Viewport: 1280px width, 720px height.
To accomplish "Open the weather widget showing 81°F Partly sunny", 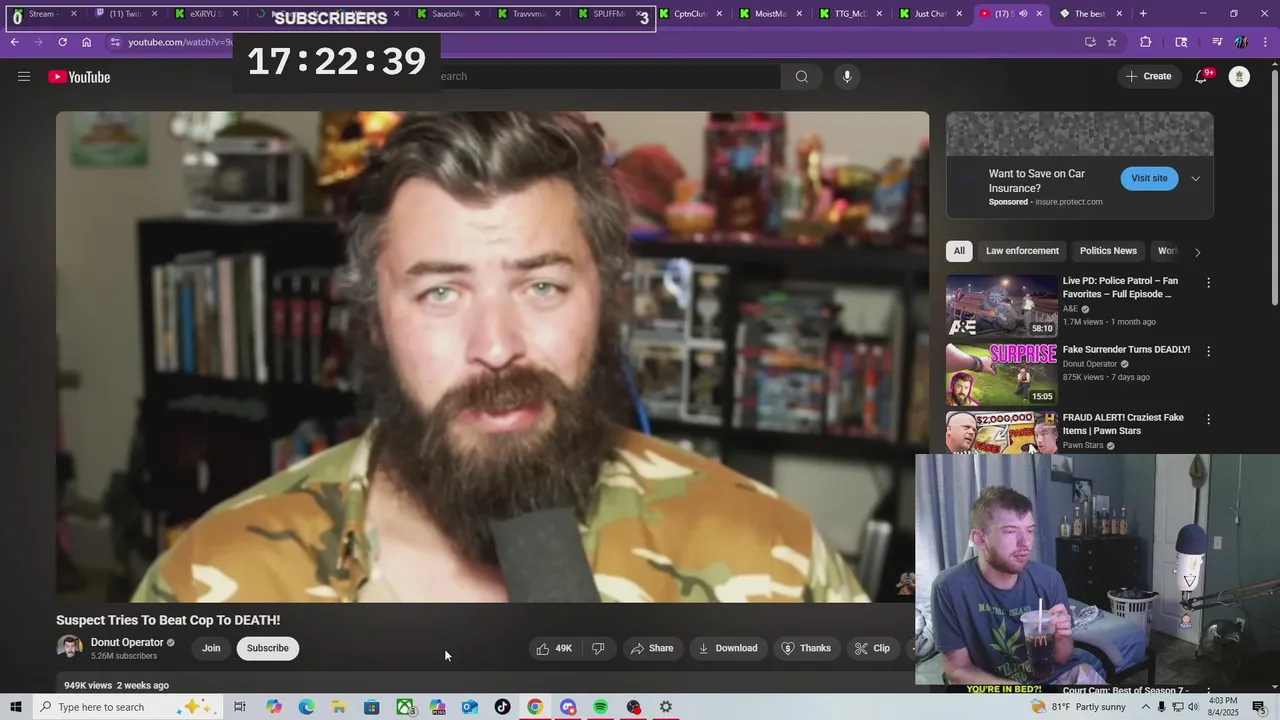I will coord(1079,707).
